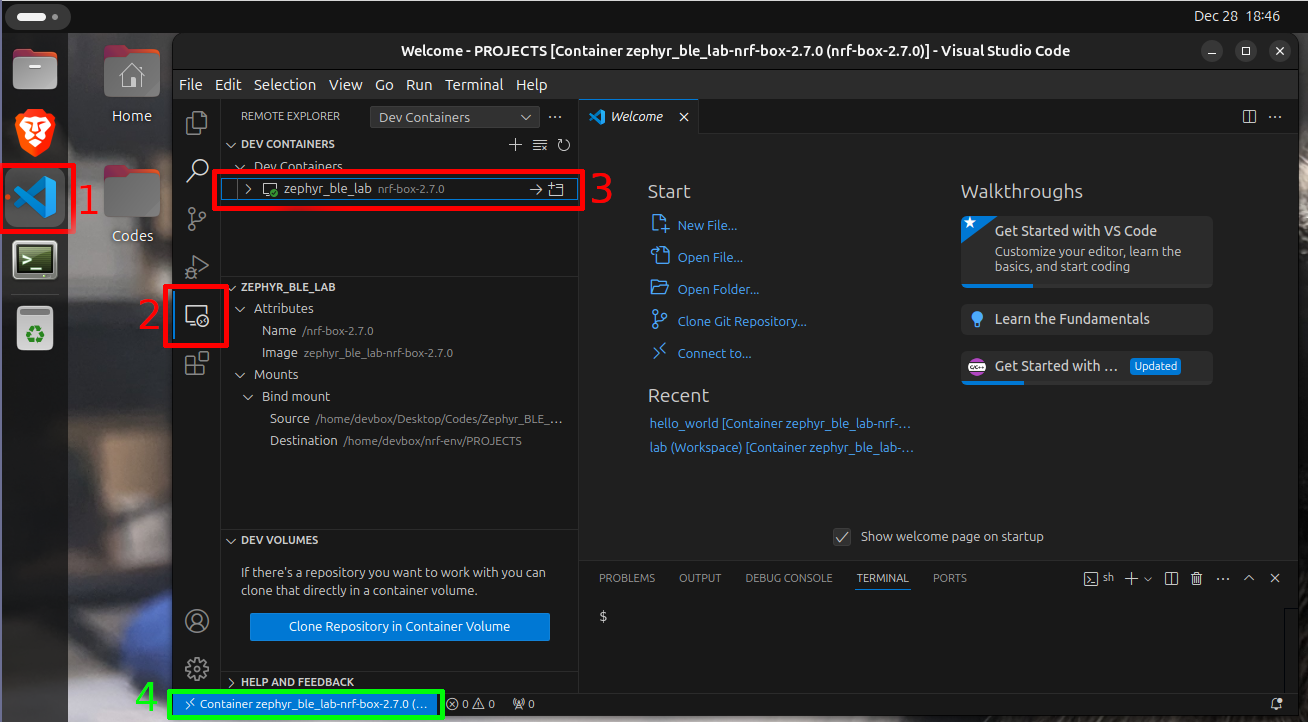This screenshot has height=722, width=1308.
Task: Click the forwarded ports status indicator
Action: pos(523,704)
